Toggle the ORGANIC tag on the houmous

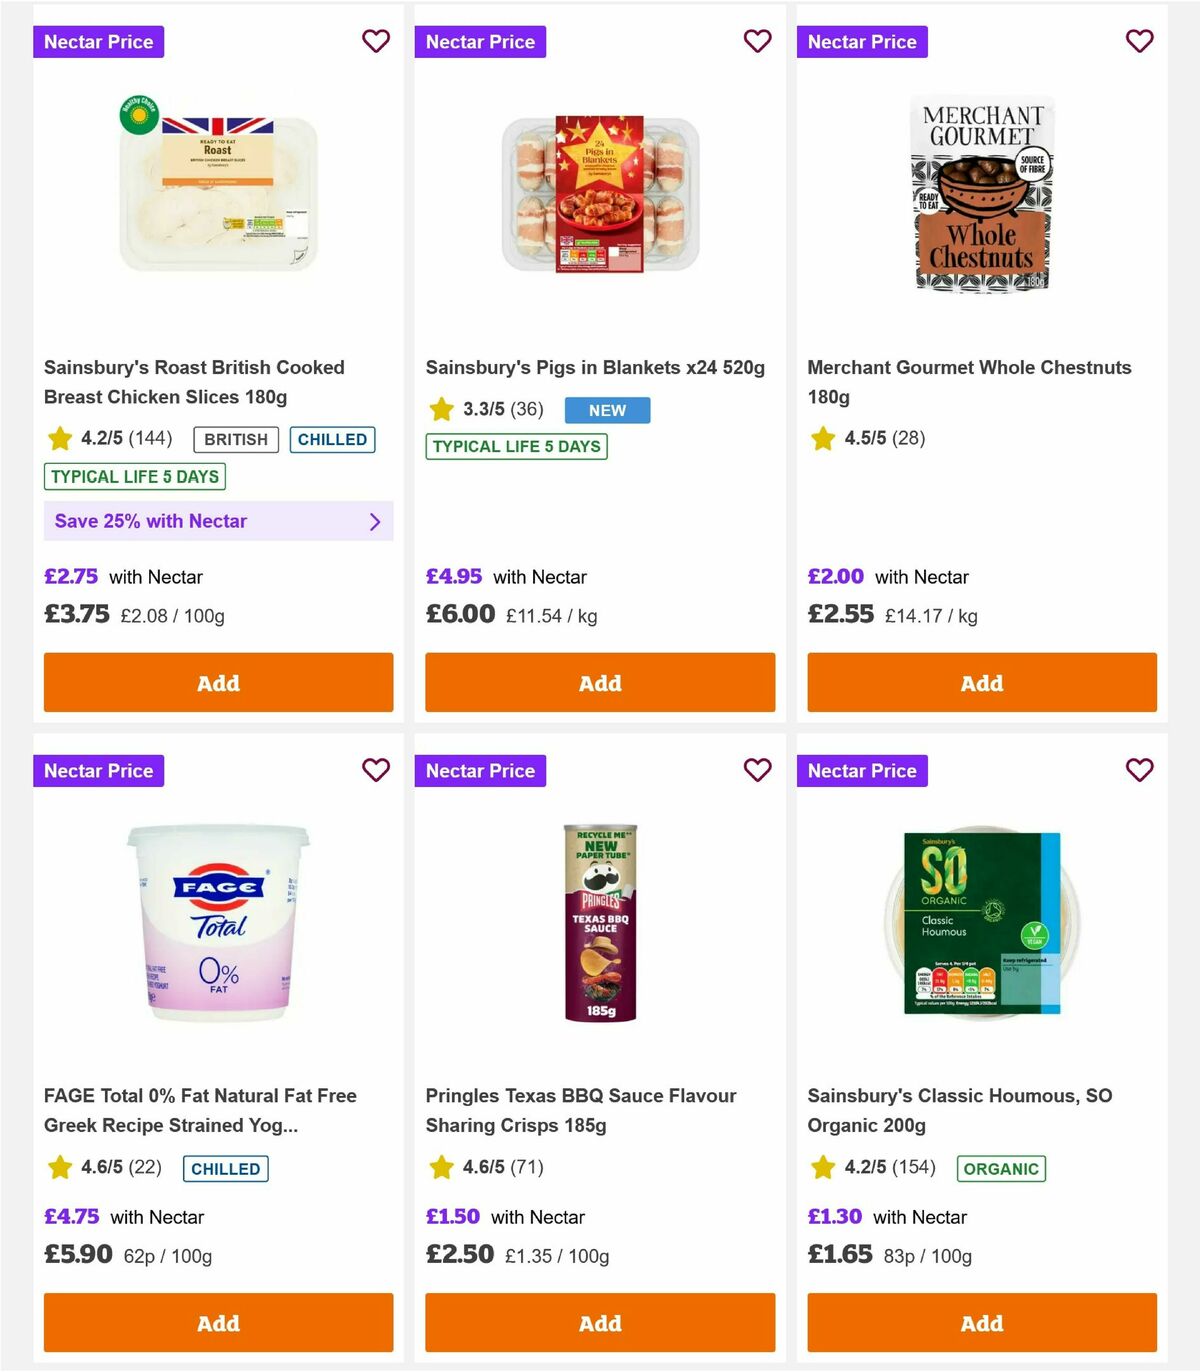pyautogui.click(x=1001, y=1168)
